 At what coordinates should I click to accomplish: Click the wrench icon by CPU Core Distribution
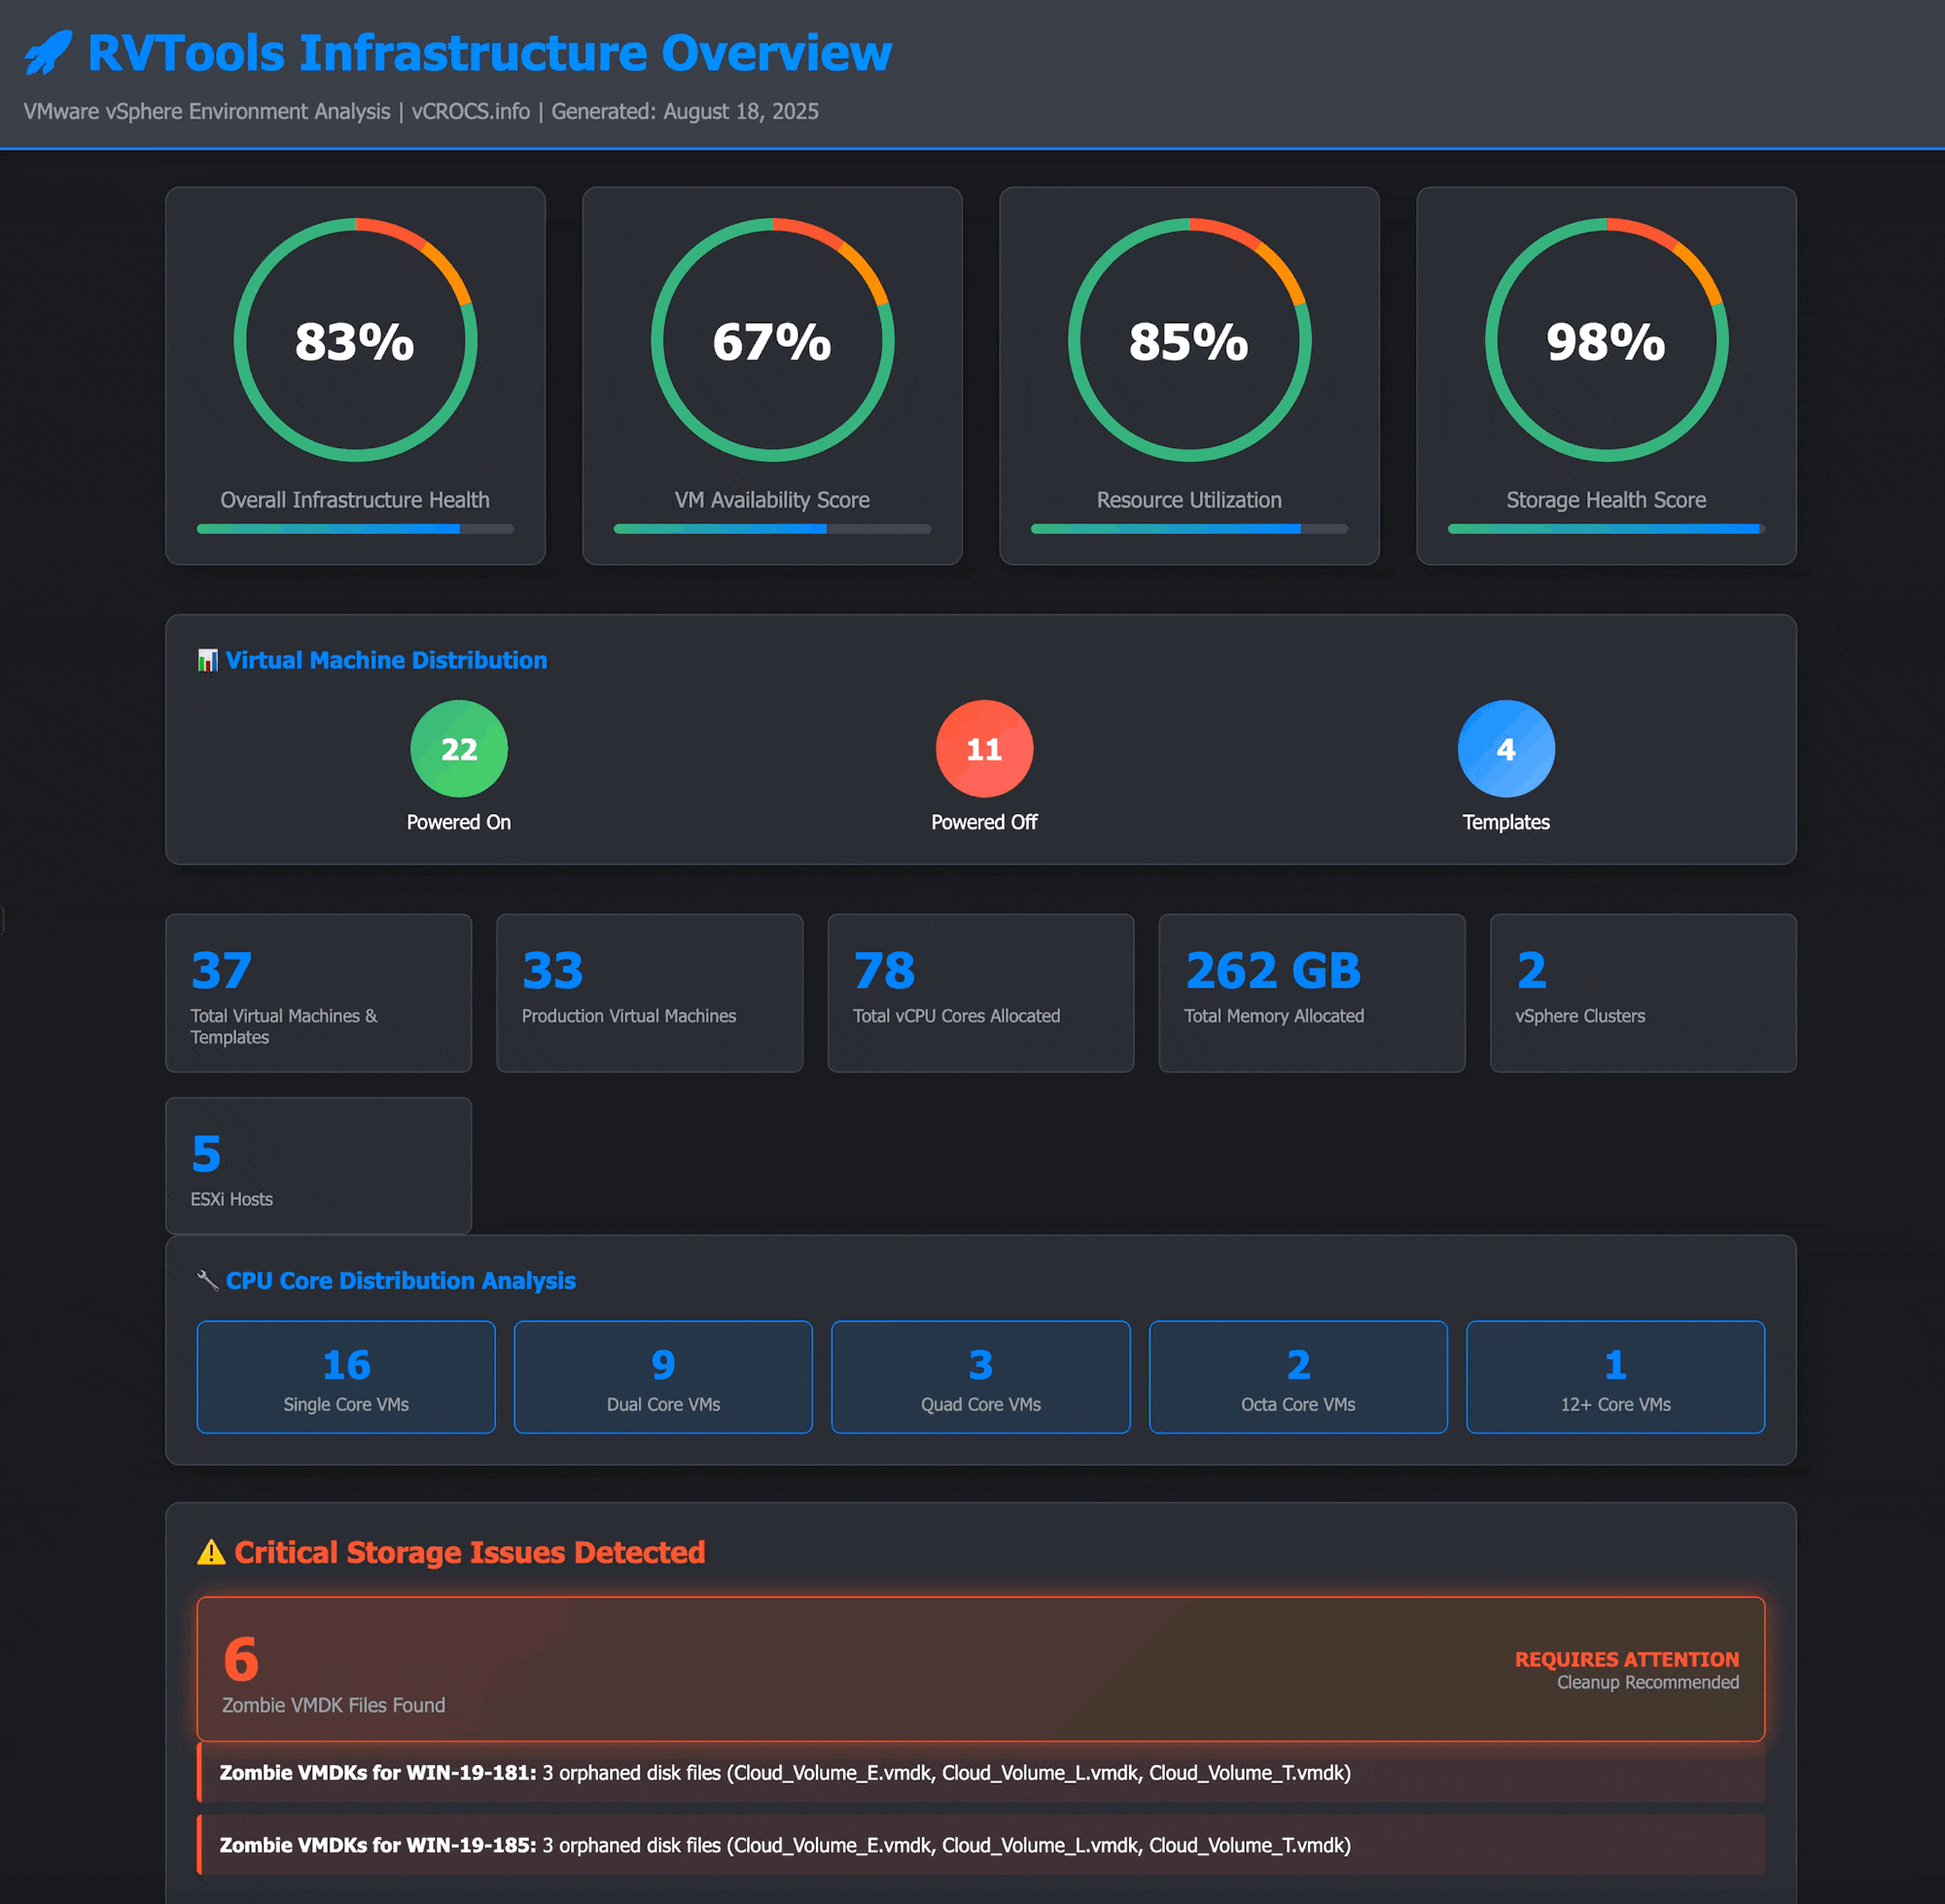click(x=207, y=1281)
